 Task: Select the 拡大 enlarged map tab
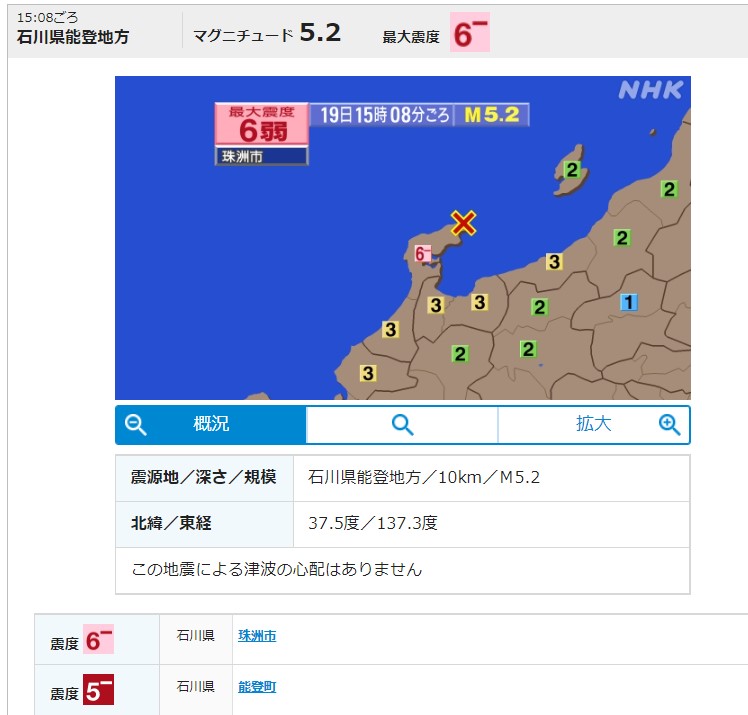pyautogui.click(x=594, y=425)
